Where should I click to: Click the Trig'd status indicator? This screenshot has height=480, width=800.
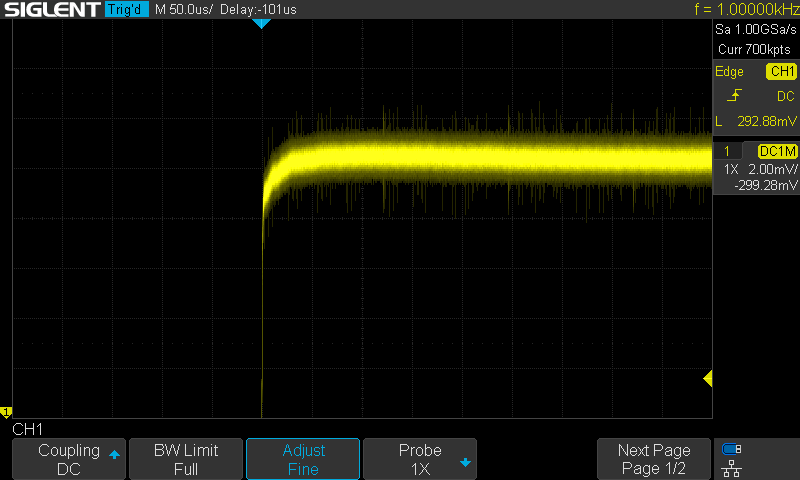[127, 9]
